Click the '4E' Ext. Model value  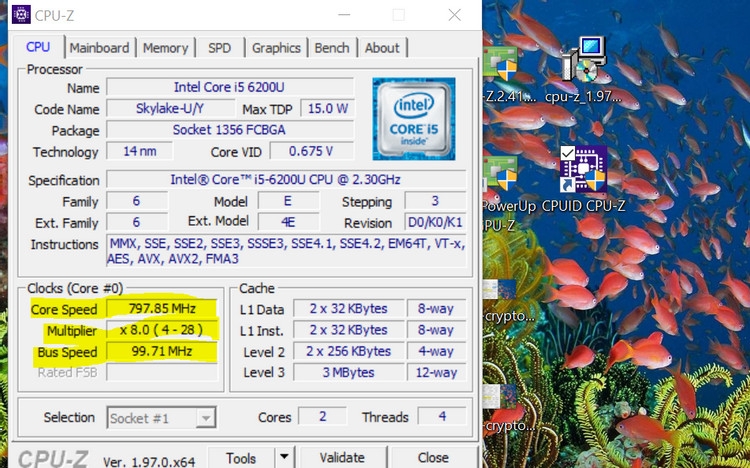pos(288,223)
